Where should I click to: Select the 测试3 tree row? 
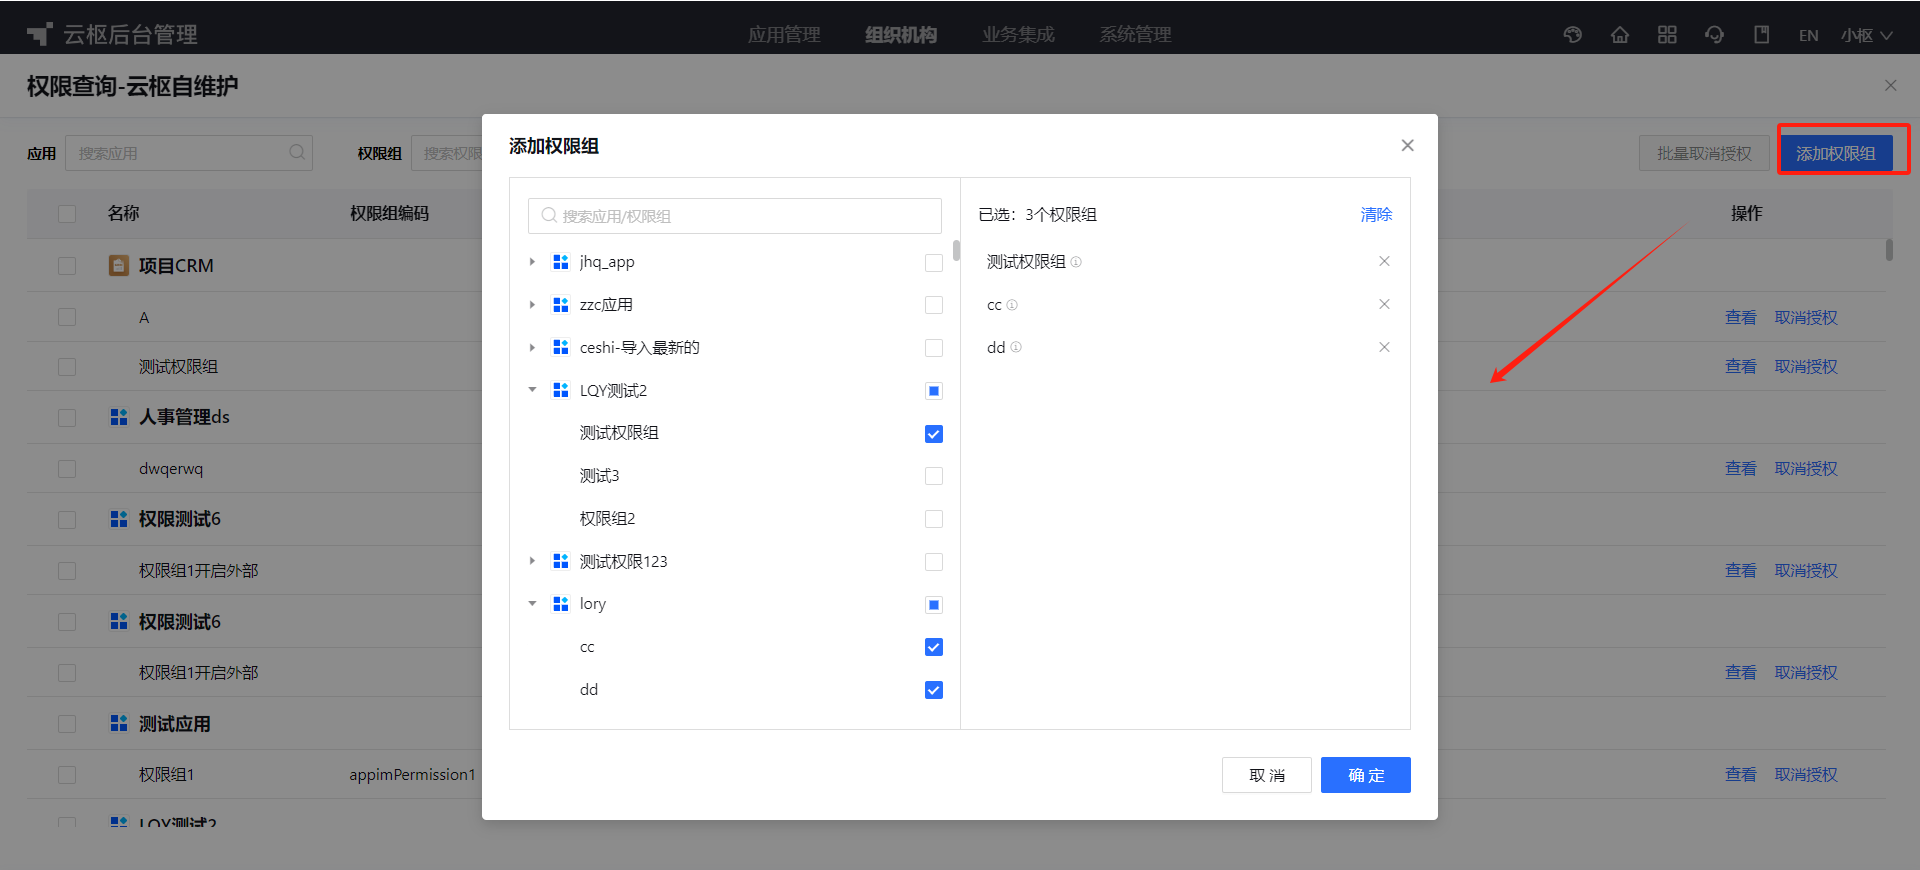click(735, 476)
